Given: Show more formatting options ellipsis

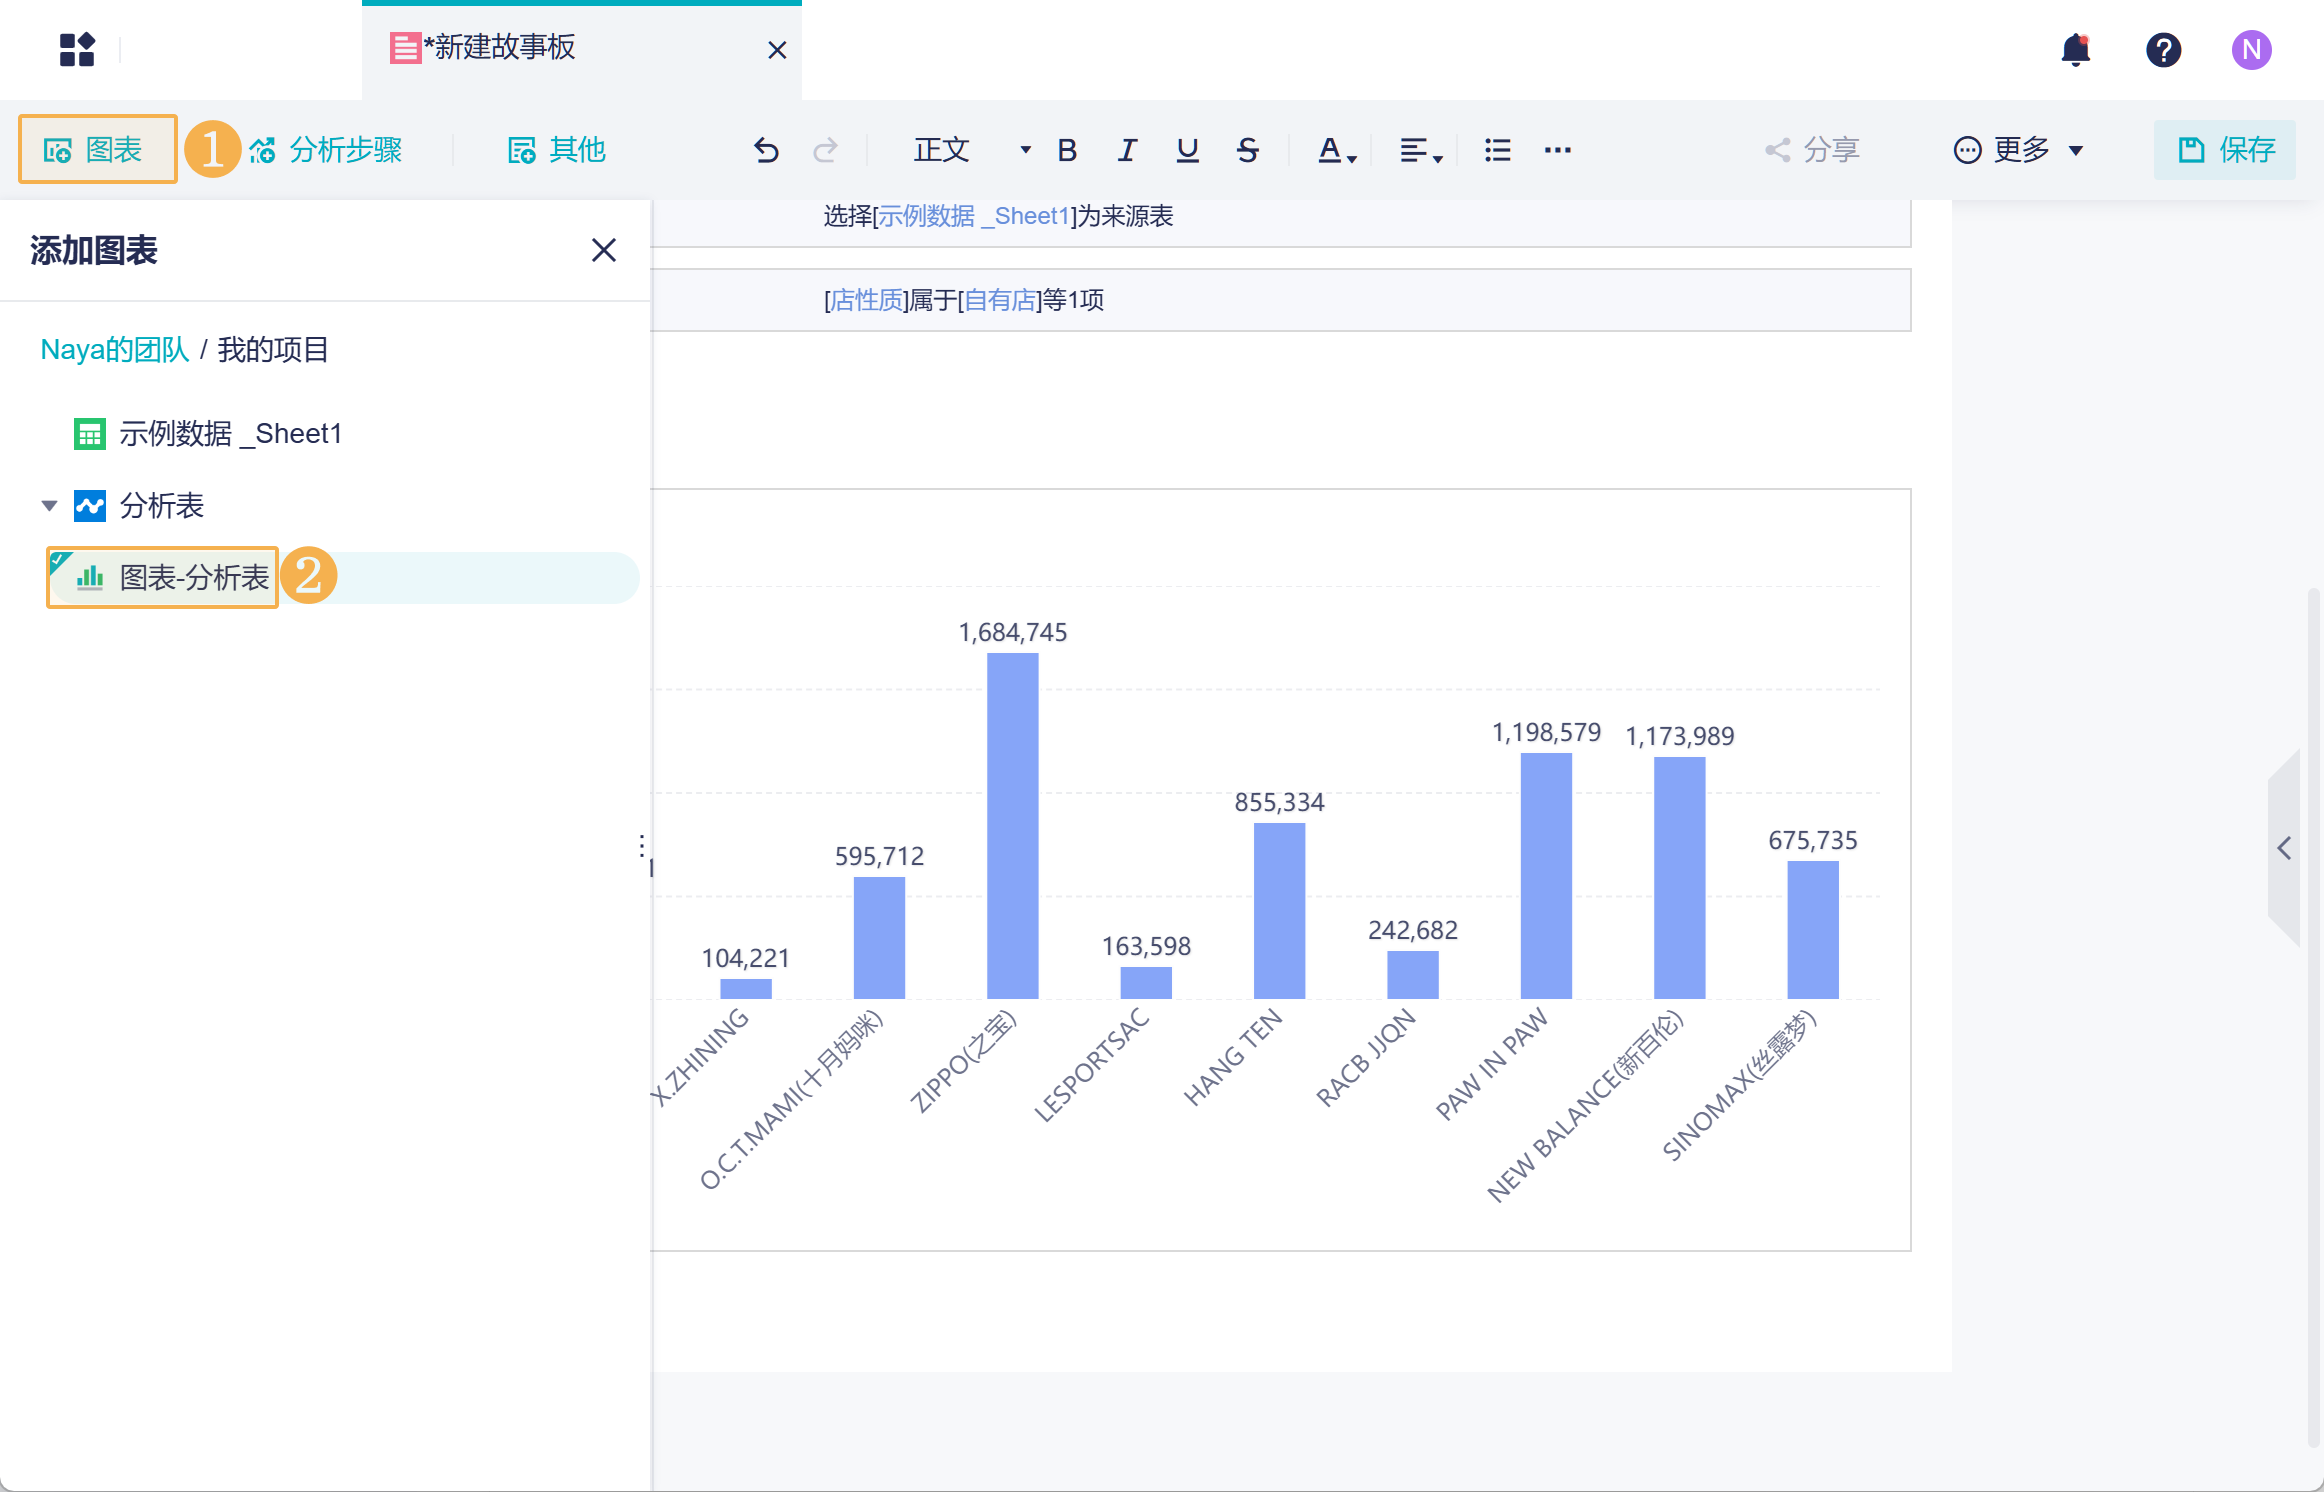Looking at the screenshot, I should click(x=1557, y=150).
